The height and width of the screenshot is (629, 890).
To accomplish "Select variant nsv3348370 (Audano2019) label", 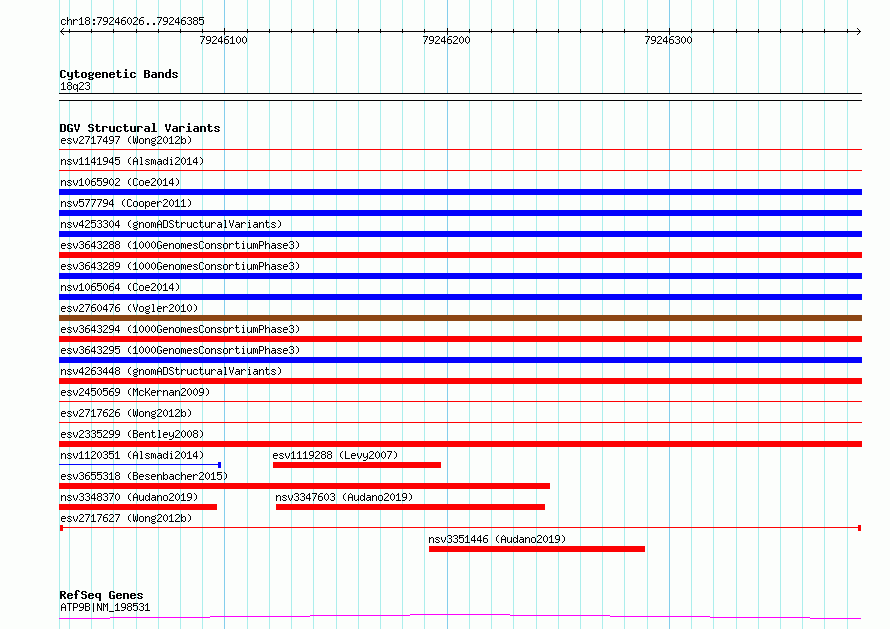I will (129, 497).
